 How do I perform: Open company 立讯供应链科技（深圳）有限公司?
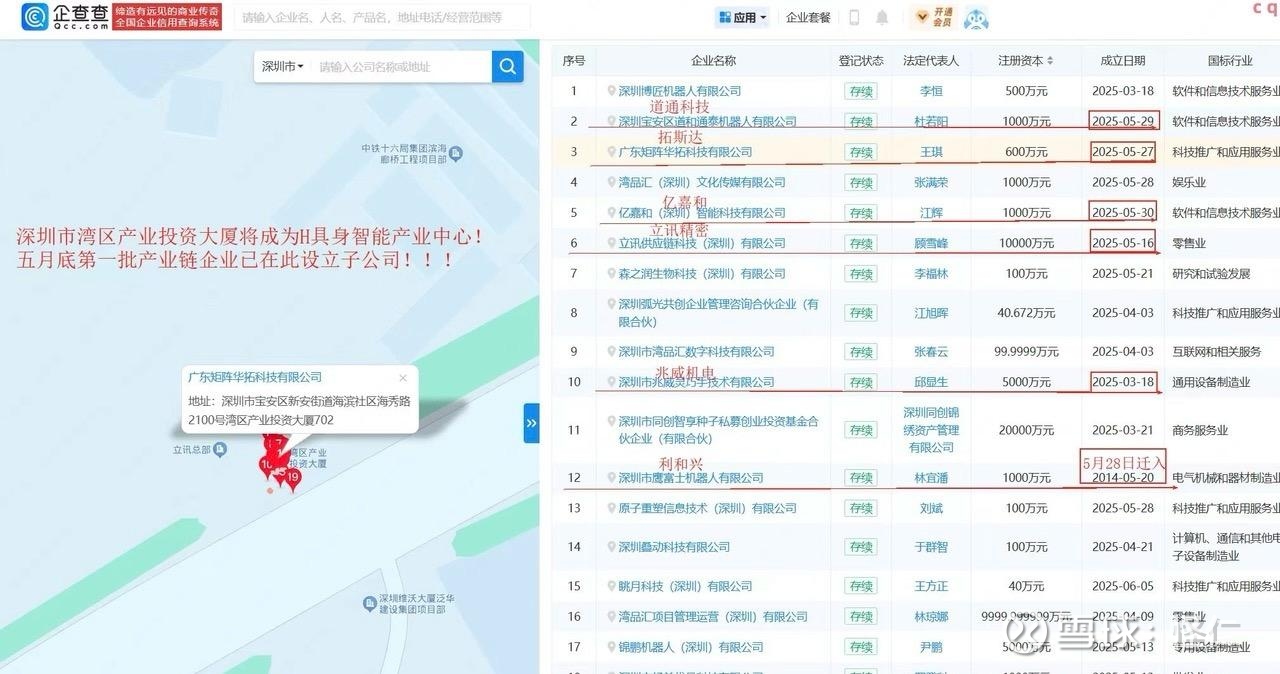(702, 243)
